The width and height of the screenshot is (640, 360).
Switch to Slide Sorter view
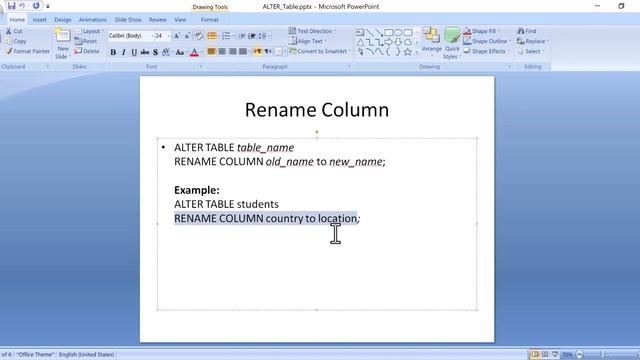[x=545, y=354]
